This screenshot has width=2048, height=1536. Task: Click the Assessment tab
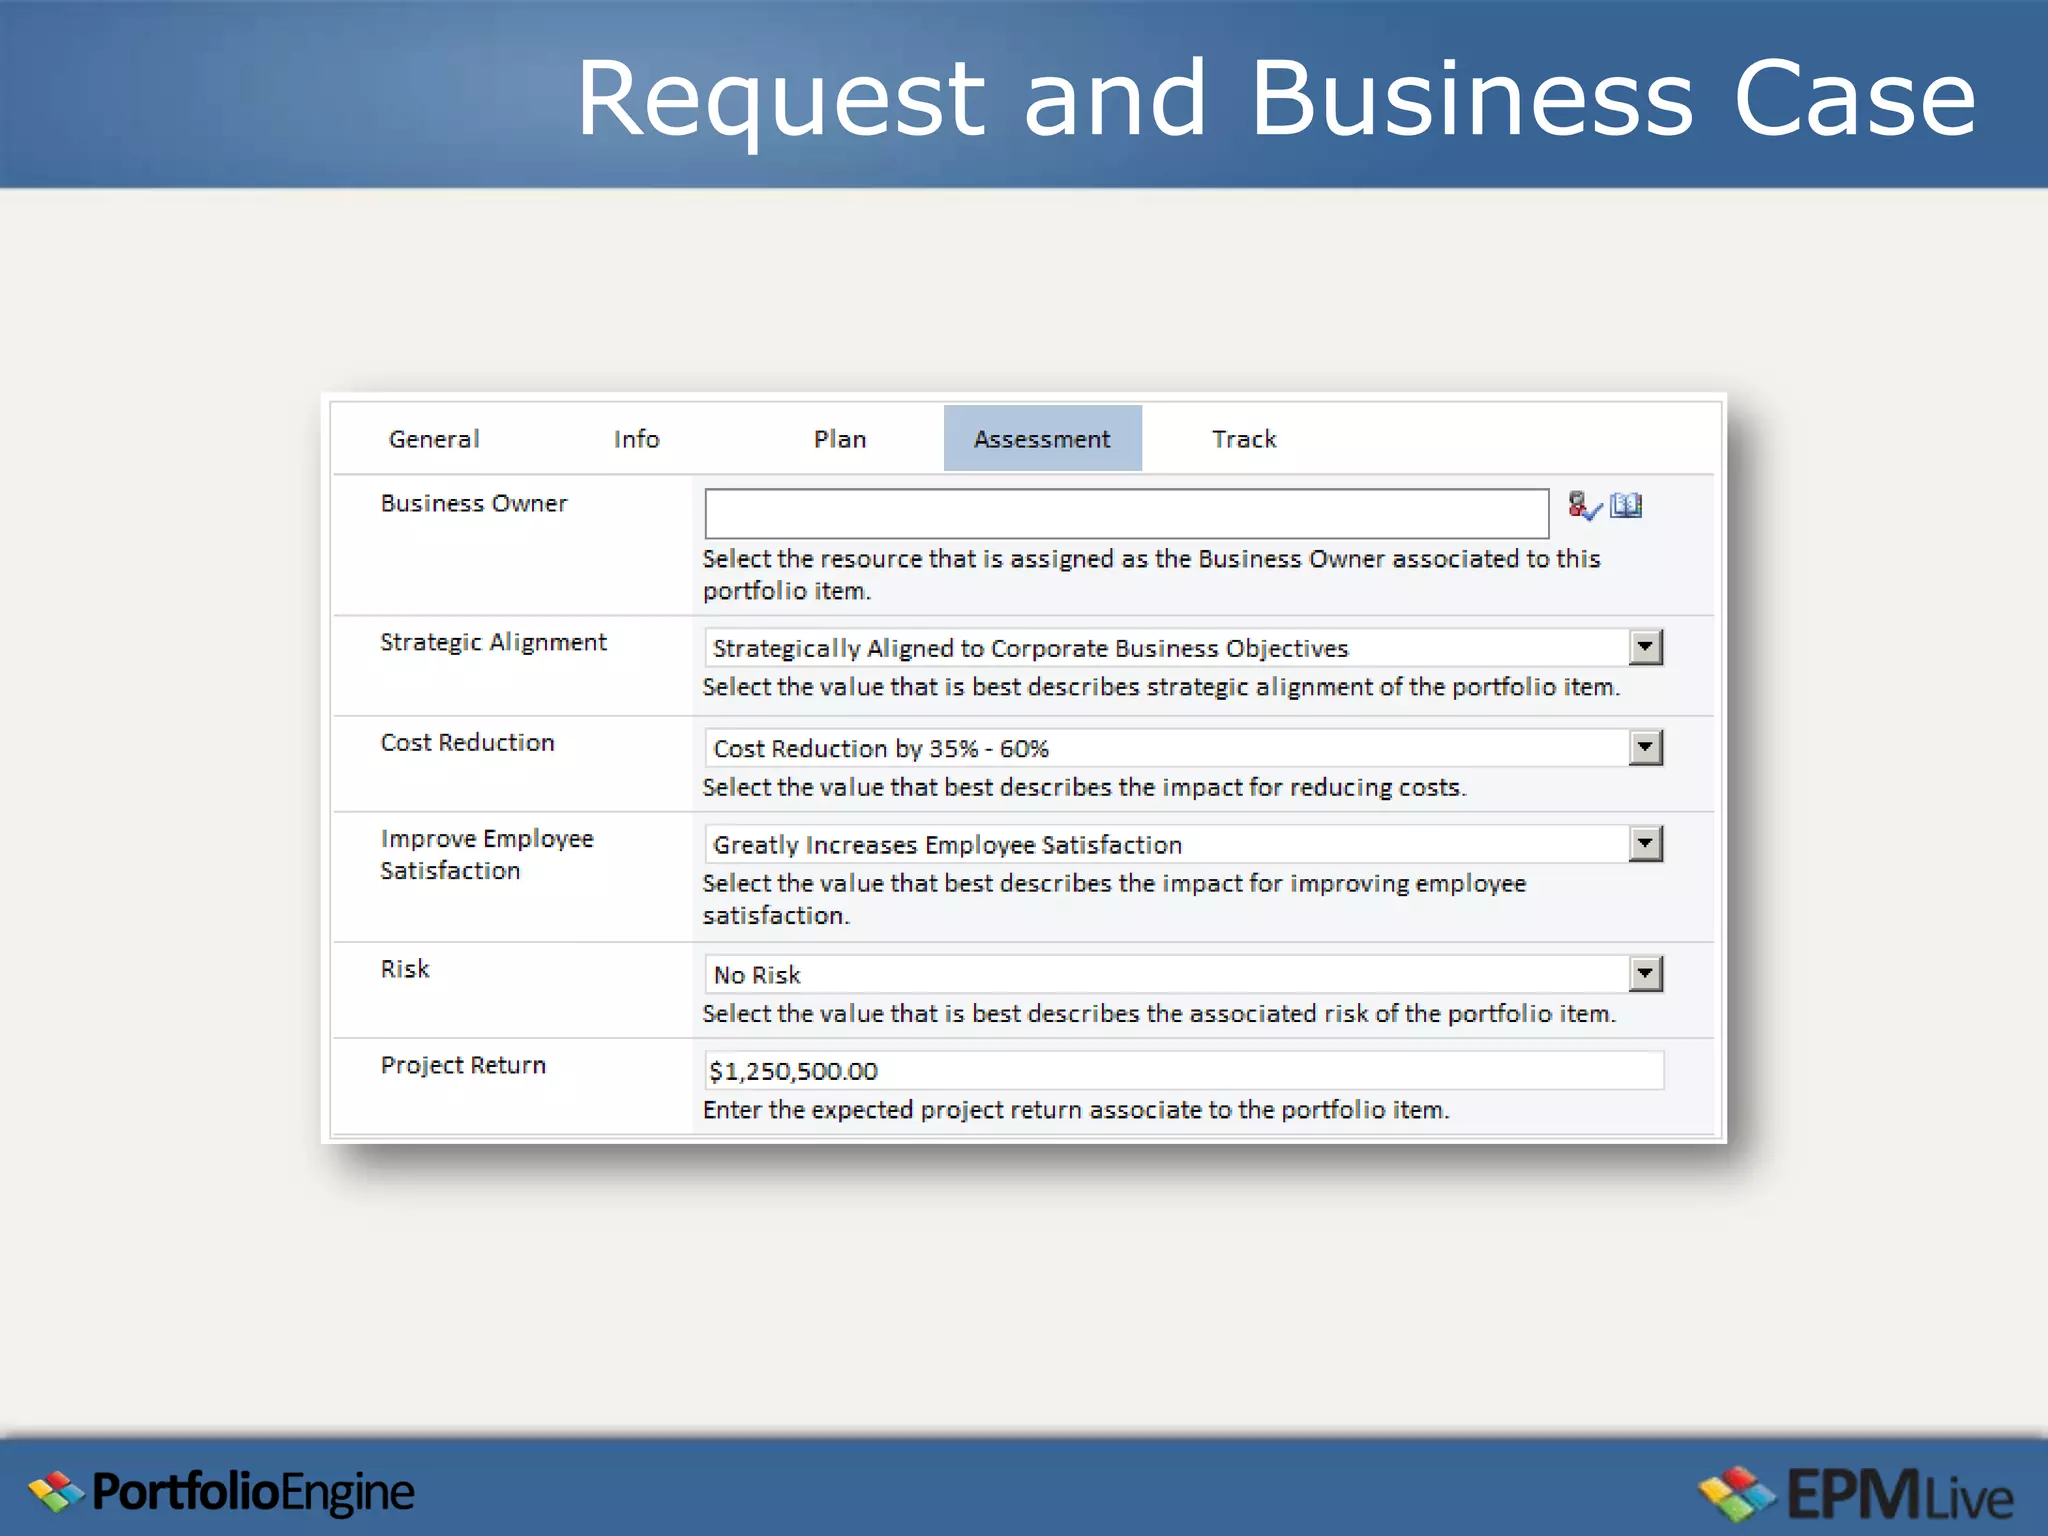tap(1042, 438)
